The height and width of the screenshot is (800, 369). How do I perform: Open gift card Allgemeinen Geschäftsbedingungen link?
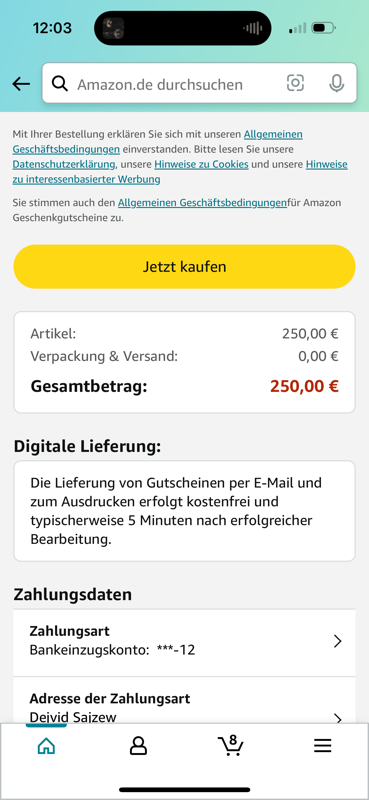tap(202, 203)
